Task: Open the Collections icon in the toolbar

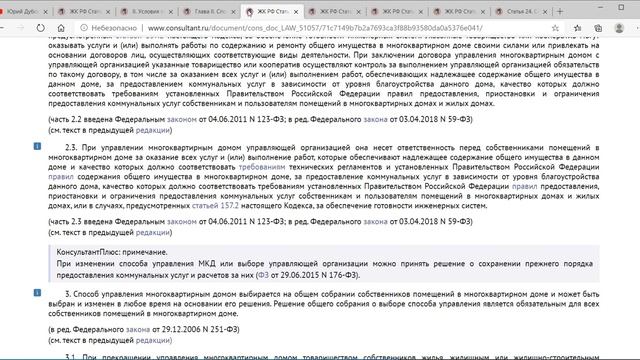Action: click(598, 28)
